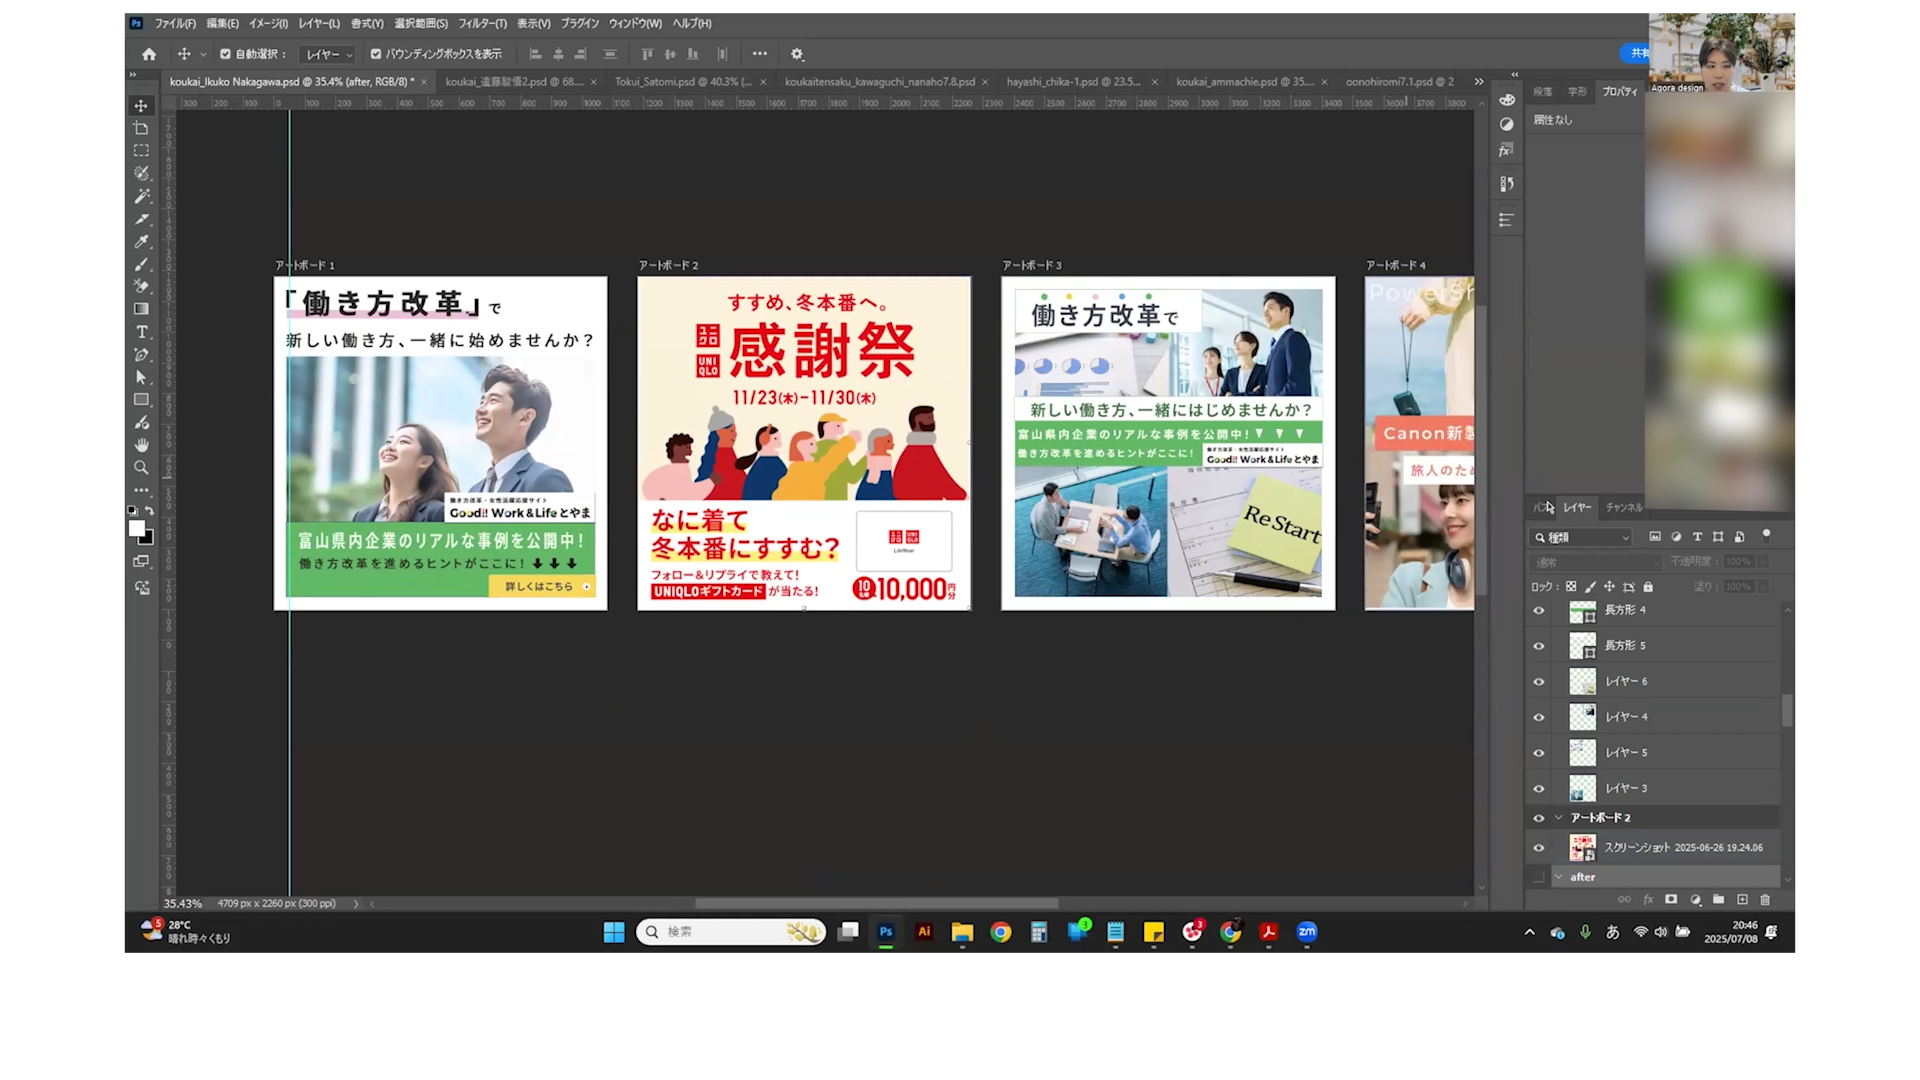Open Illustrator from the taskbar
The image size is (1920, 1080).
click(x=924, y=932)
